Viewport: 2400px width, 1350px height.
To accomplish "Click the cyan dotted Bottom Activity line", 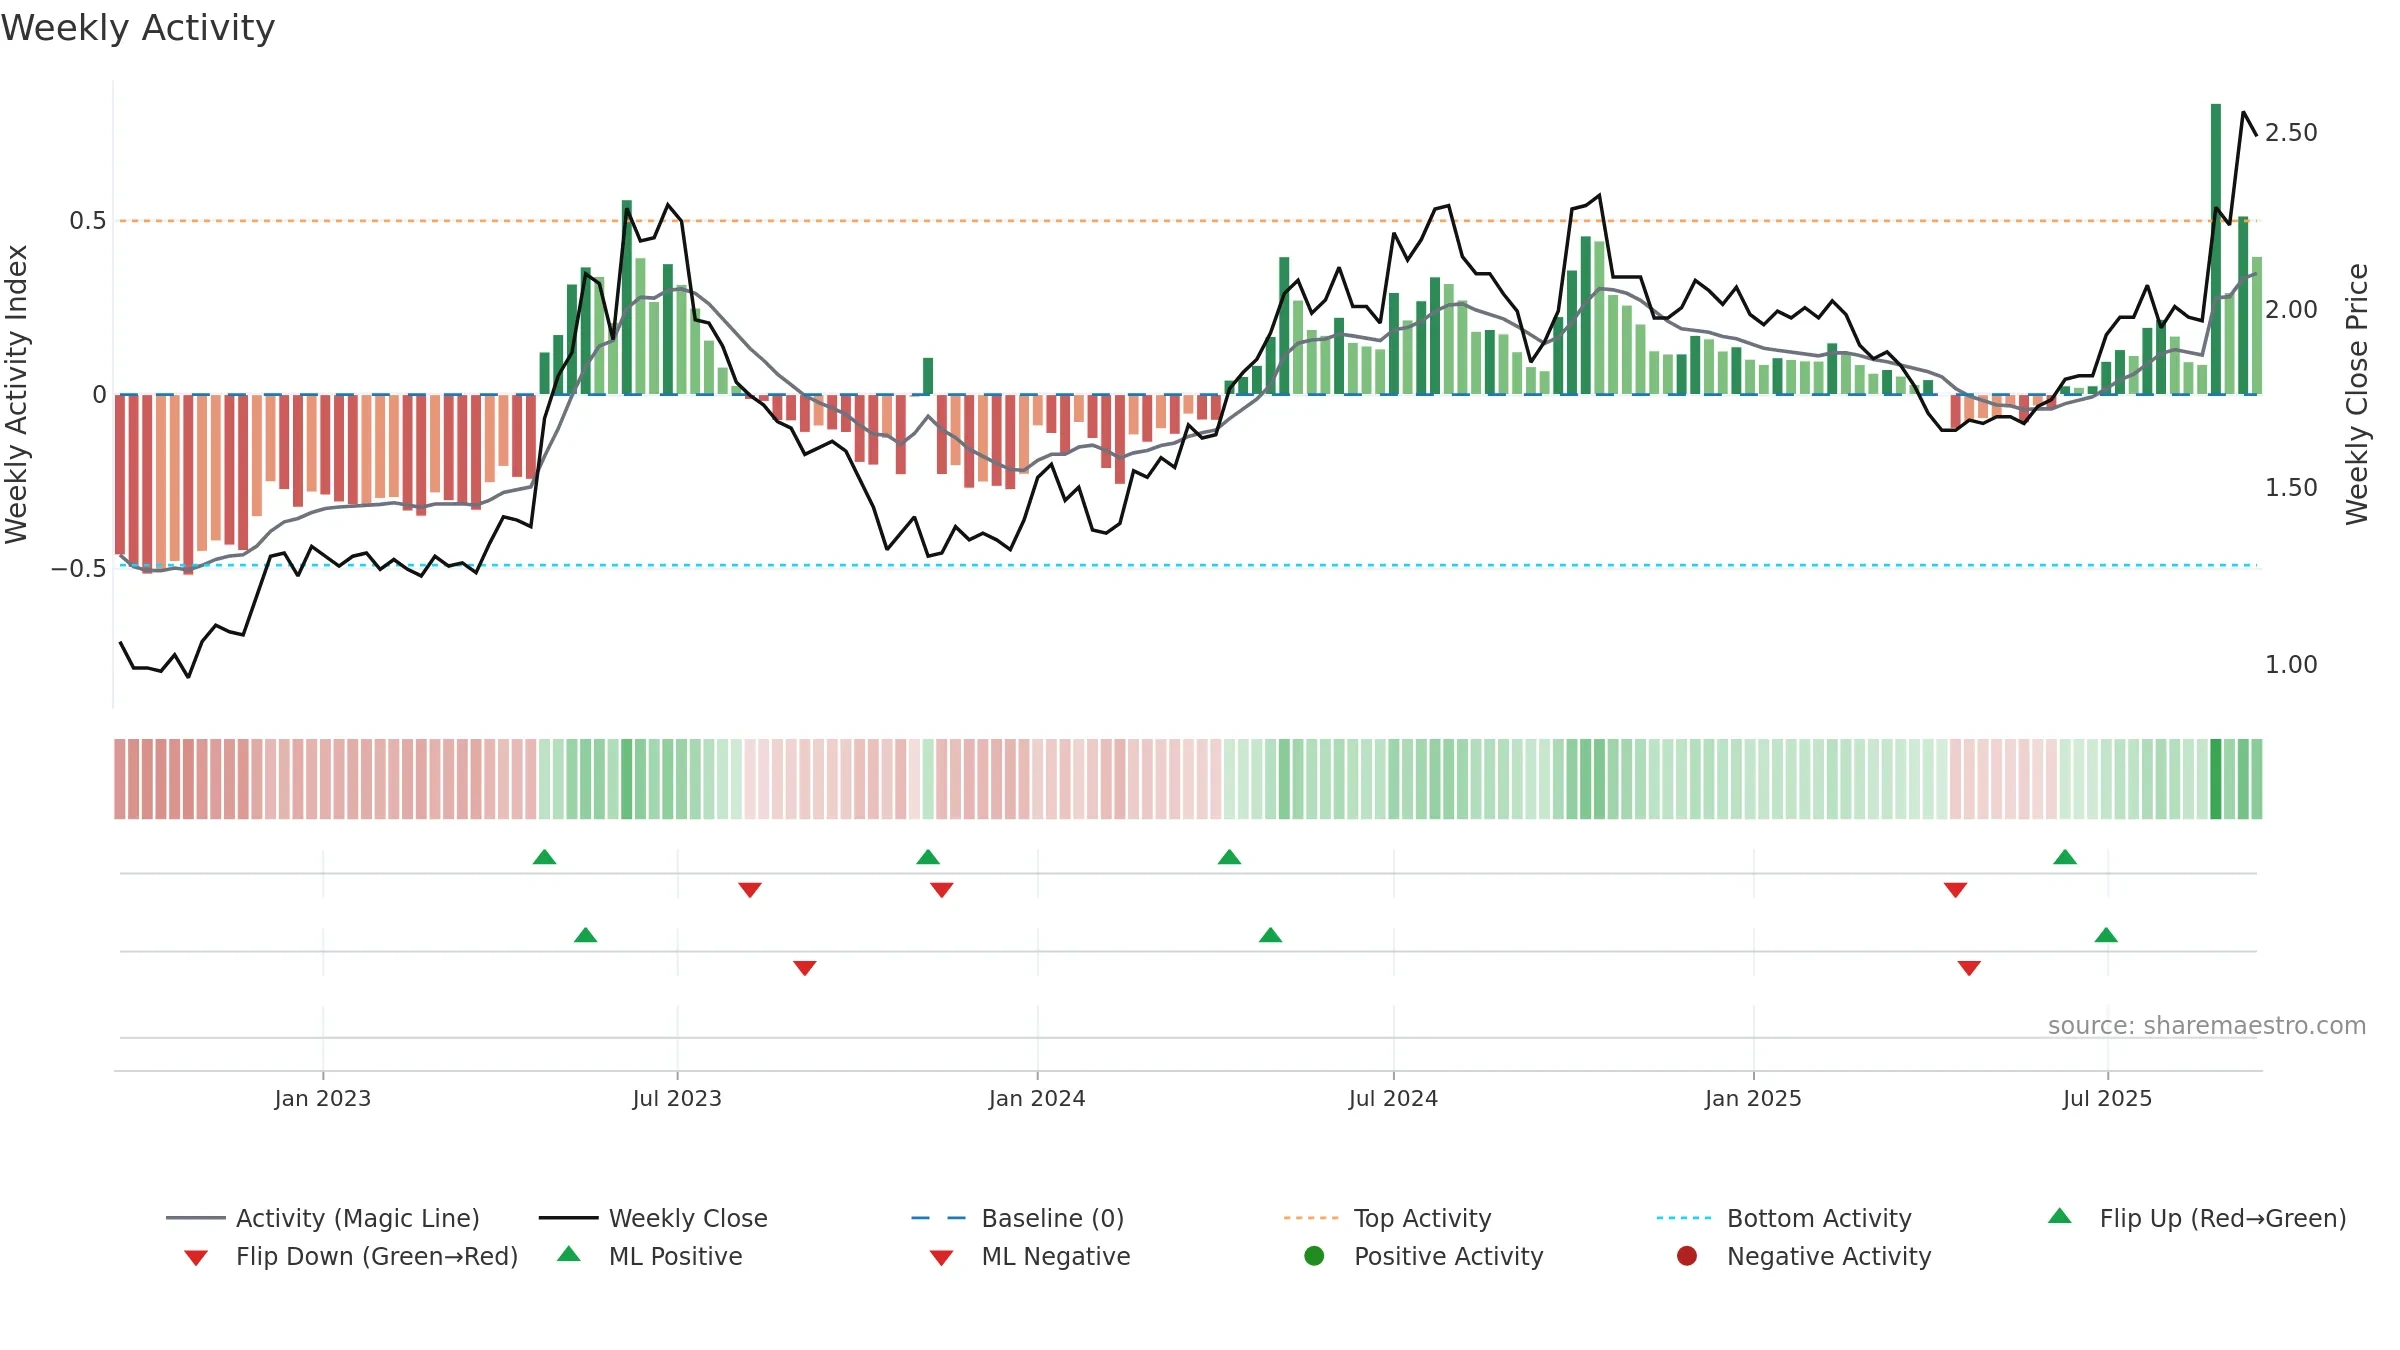I will point(1188,565).
